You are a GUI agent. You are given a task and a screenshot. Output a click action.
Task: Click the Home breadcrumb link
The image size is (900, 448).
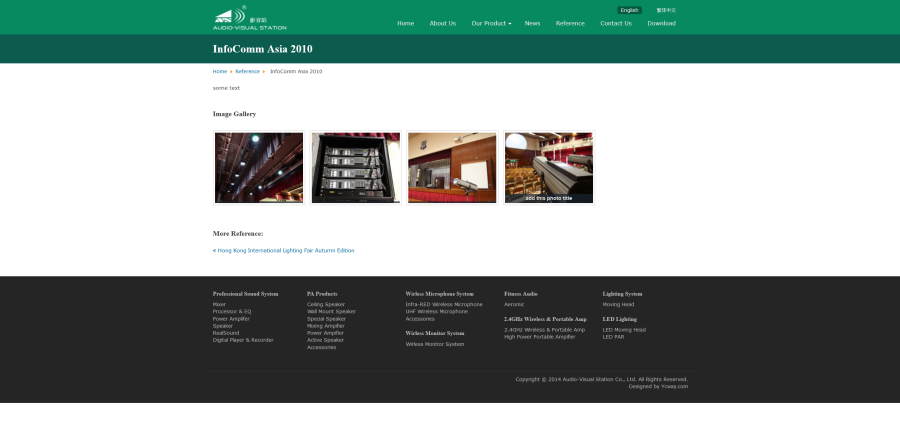(x=219, y=72)
